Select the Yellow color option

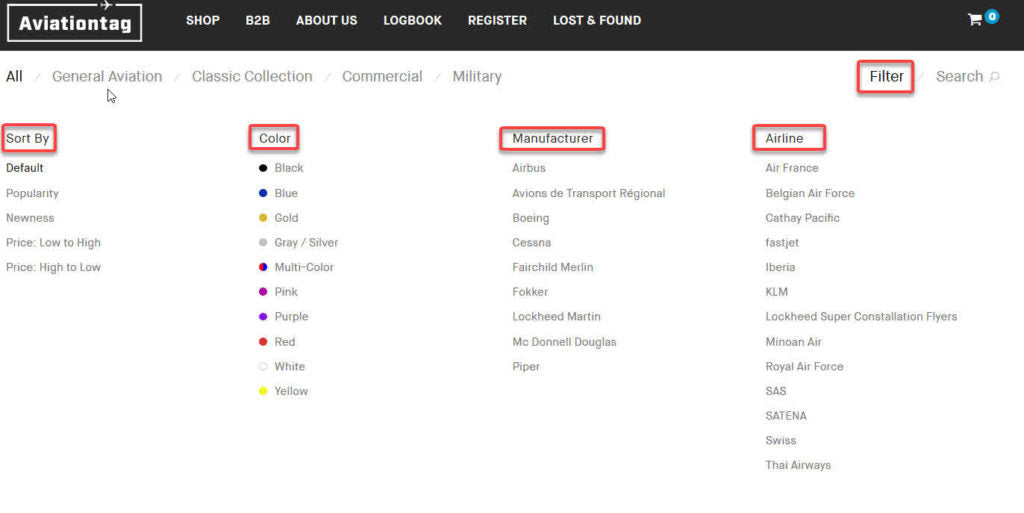click(283, 391)
